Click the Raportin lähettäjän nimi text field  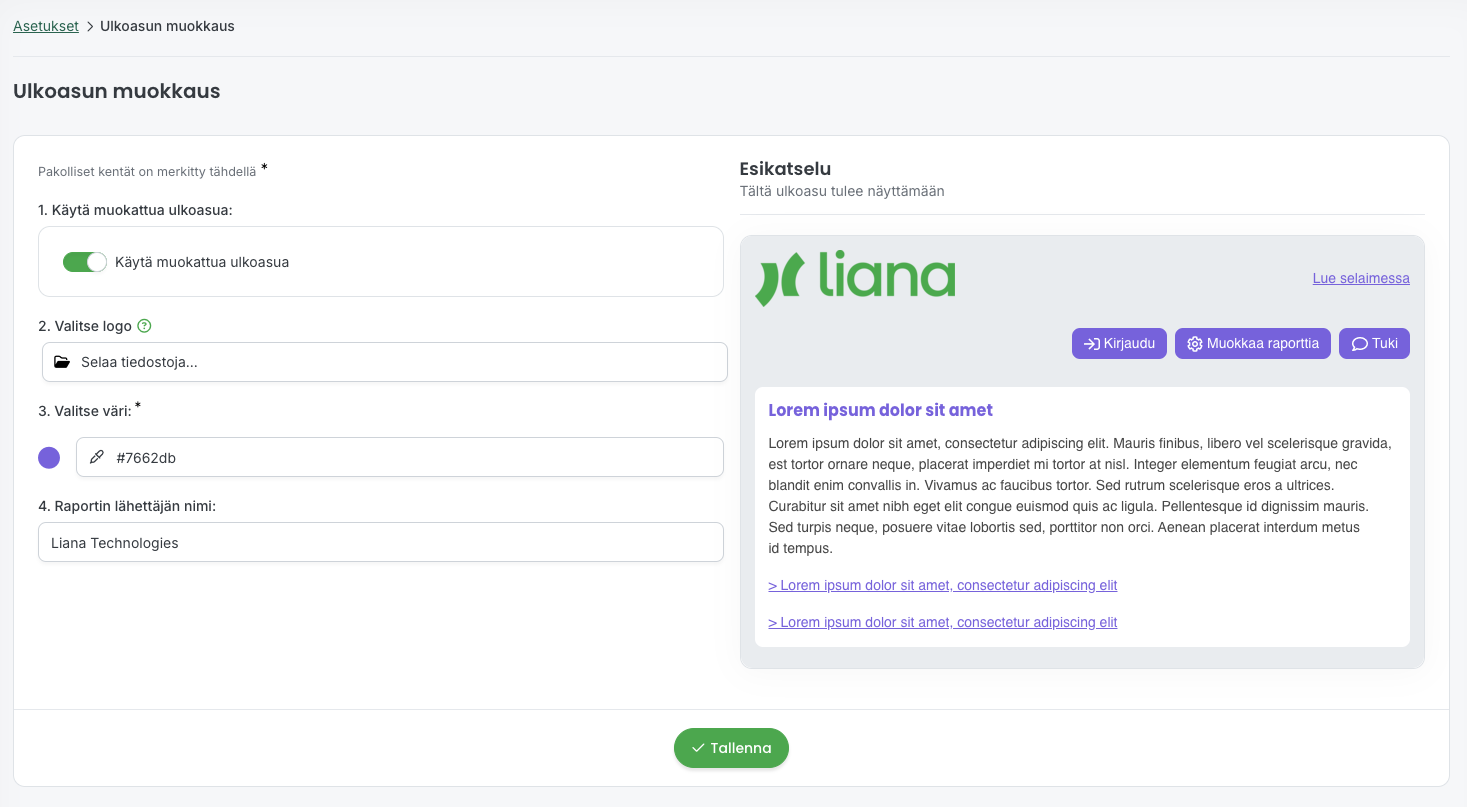[x=380, y=542]
